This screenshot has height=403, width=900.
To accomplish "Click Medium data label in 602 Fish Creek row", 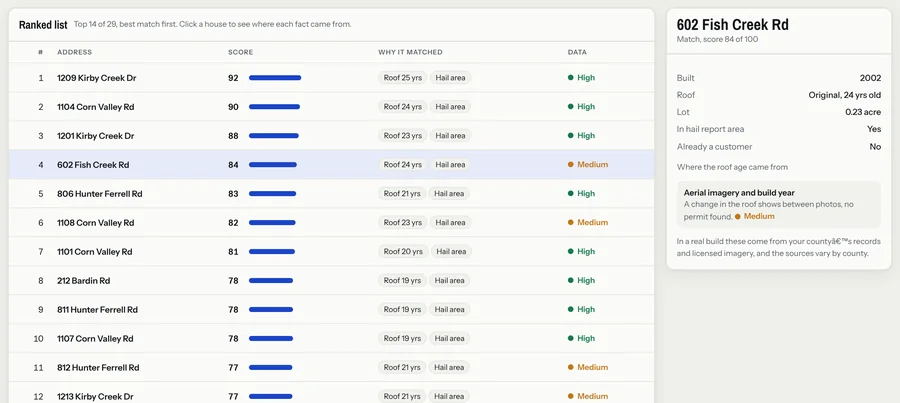I will (x=588, y=165).
